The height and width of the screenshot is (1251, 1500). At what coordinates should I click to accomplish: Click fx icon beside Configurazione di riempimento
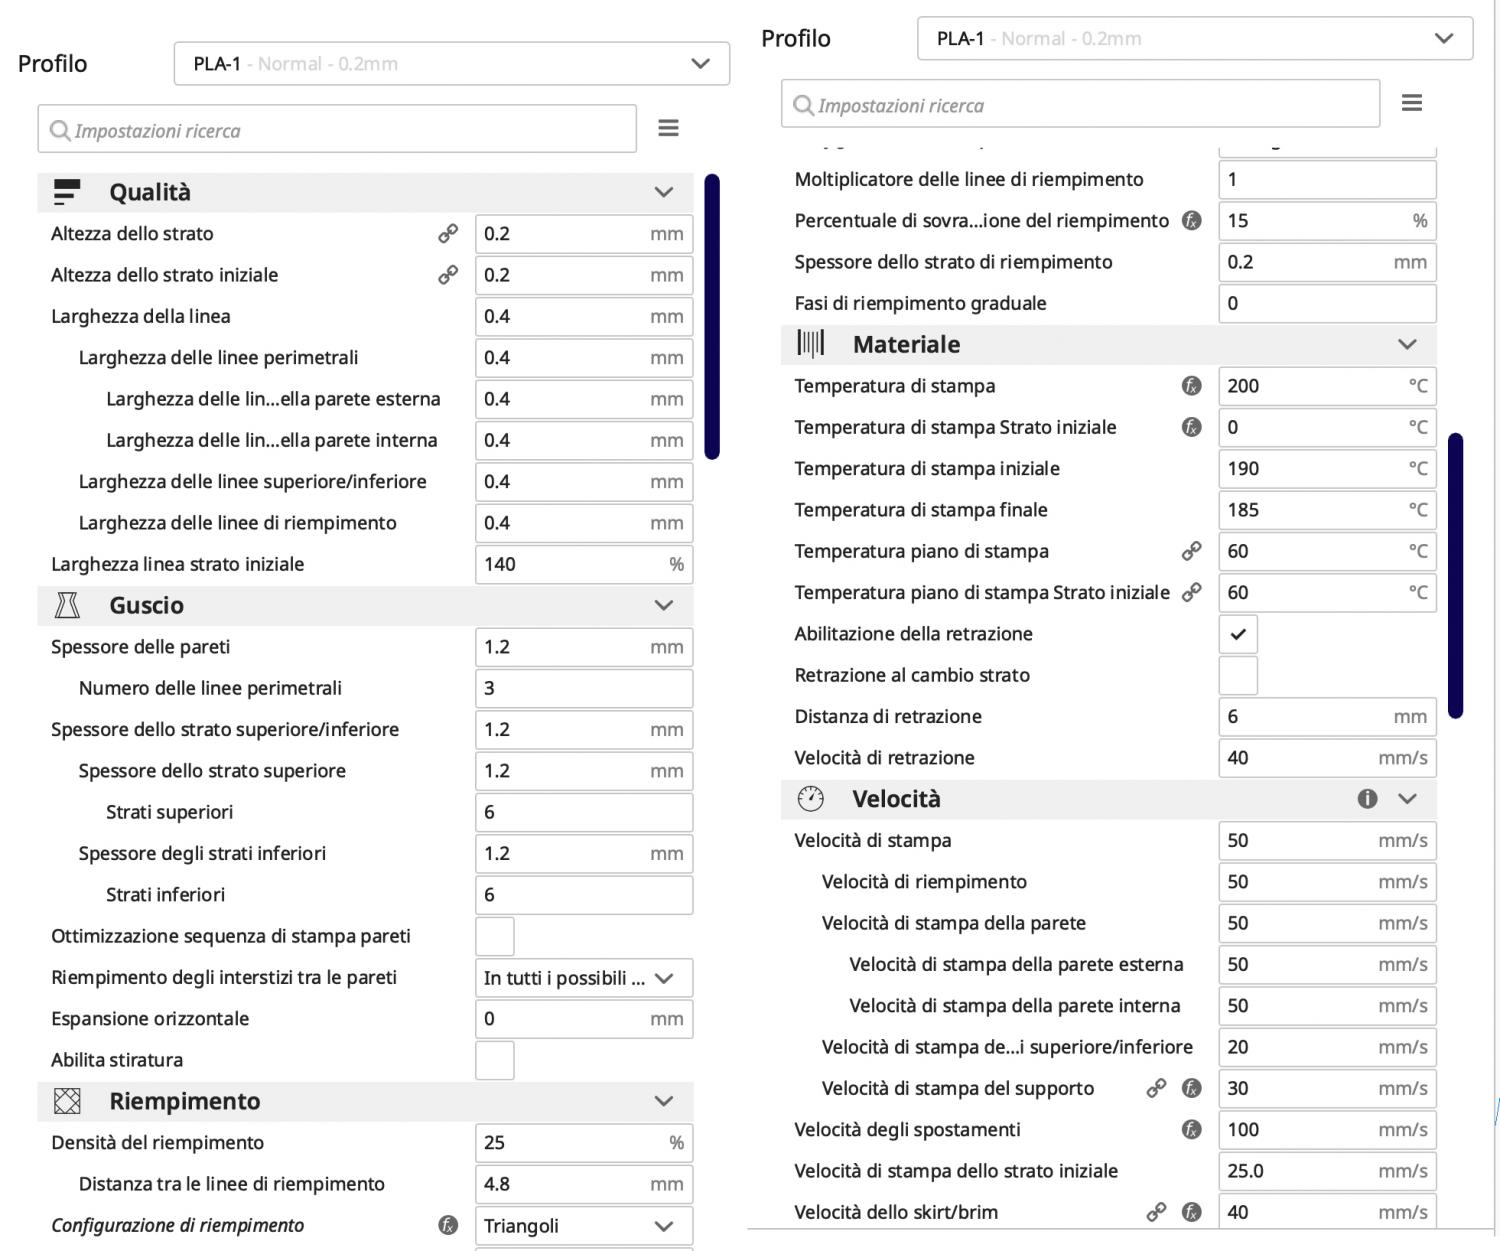[x=448, y=1225]
